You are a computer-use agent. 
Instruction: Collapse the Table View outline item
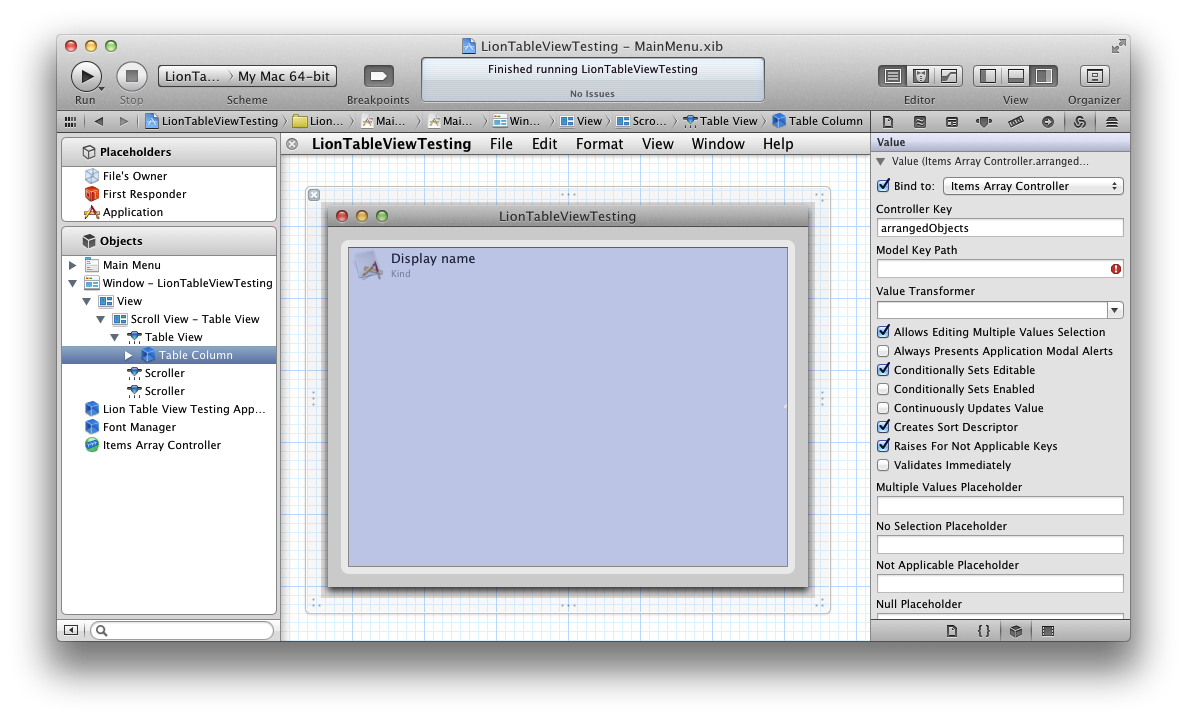[115, 337]
